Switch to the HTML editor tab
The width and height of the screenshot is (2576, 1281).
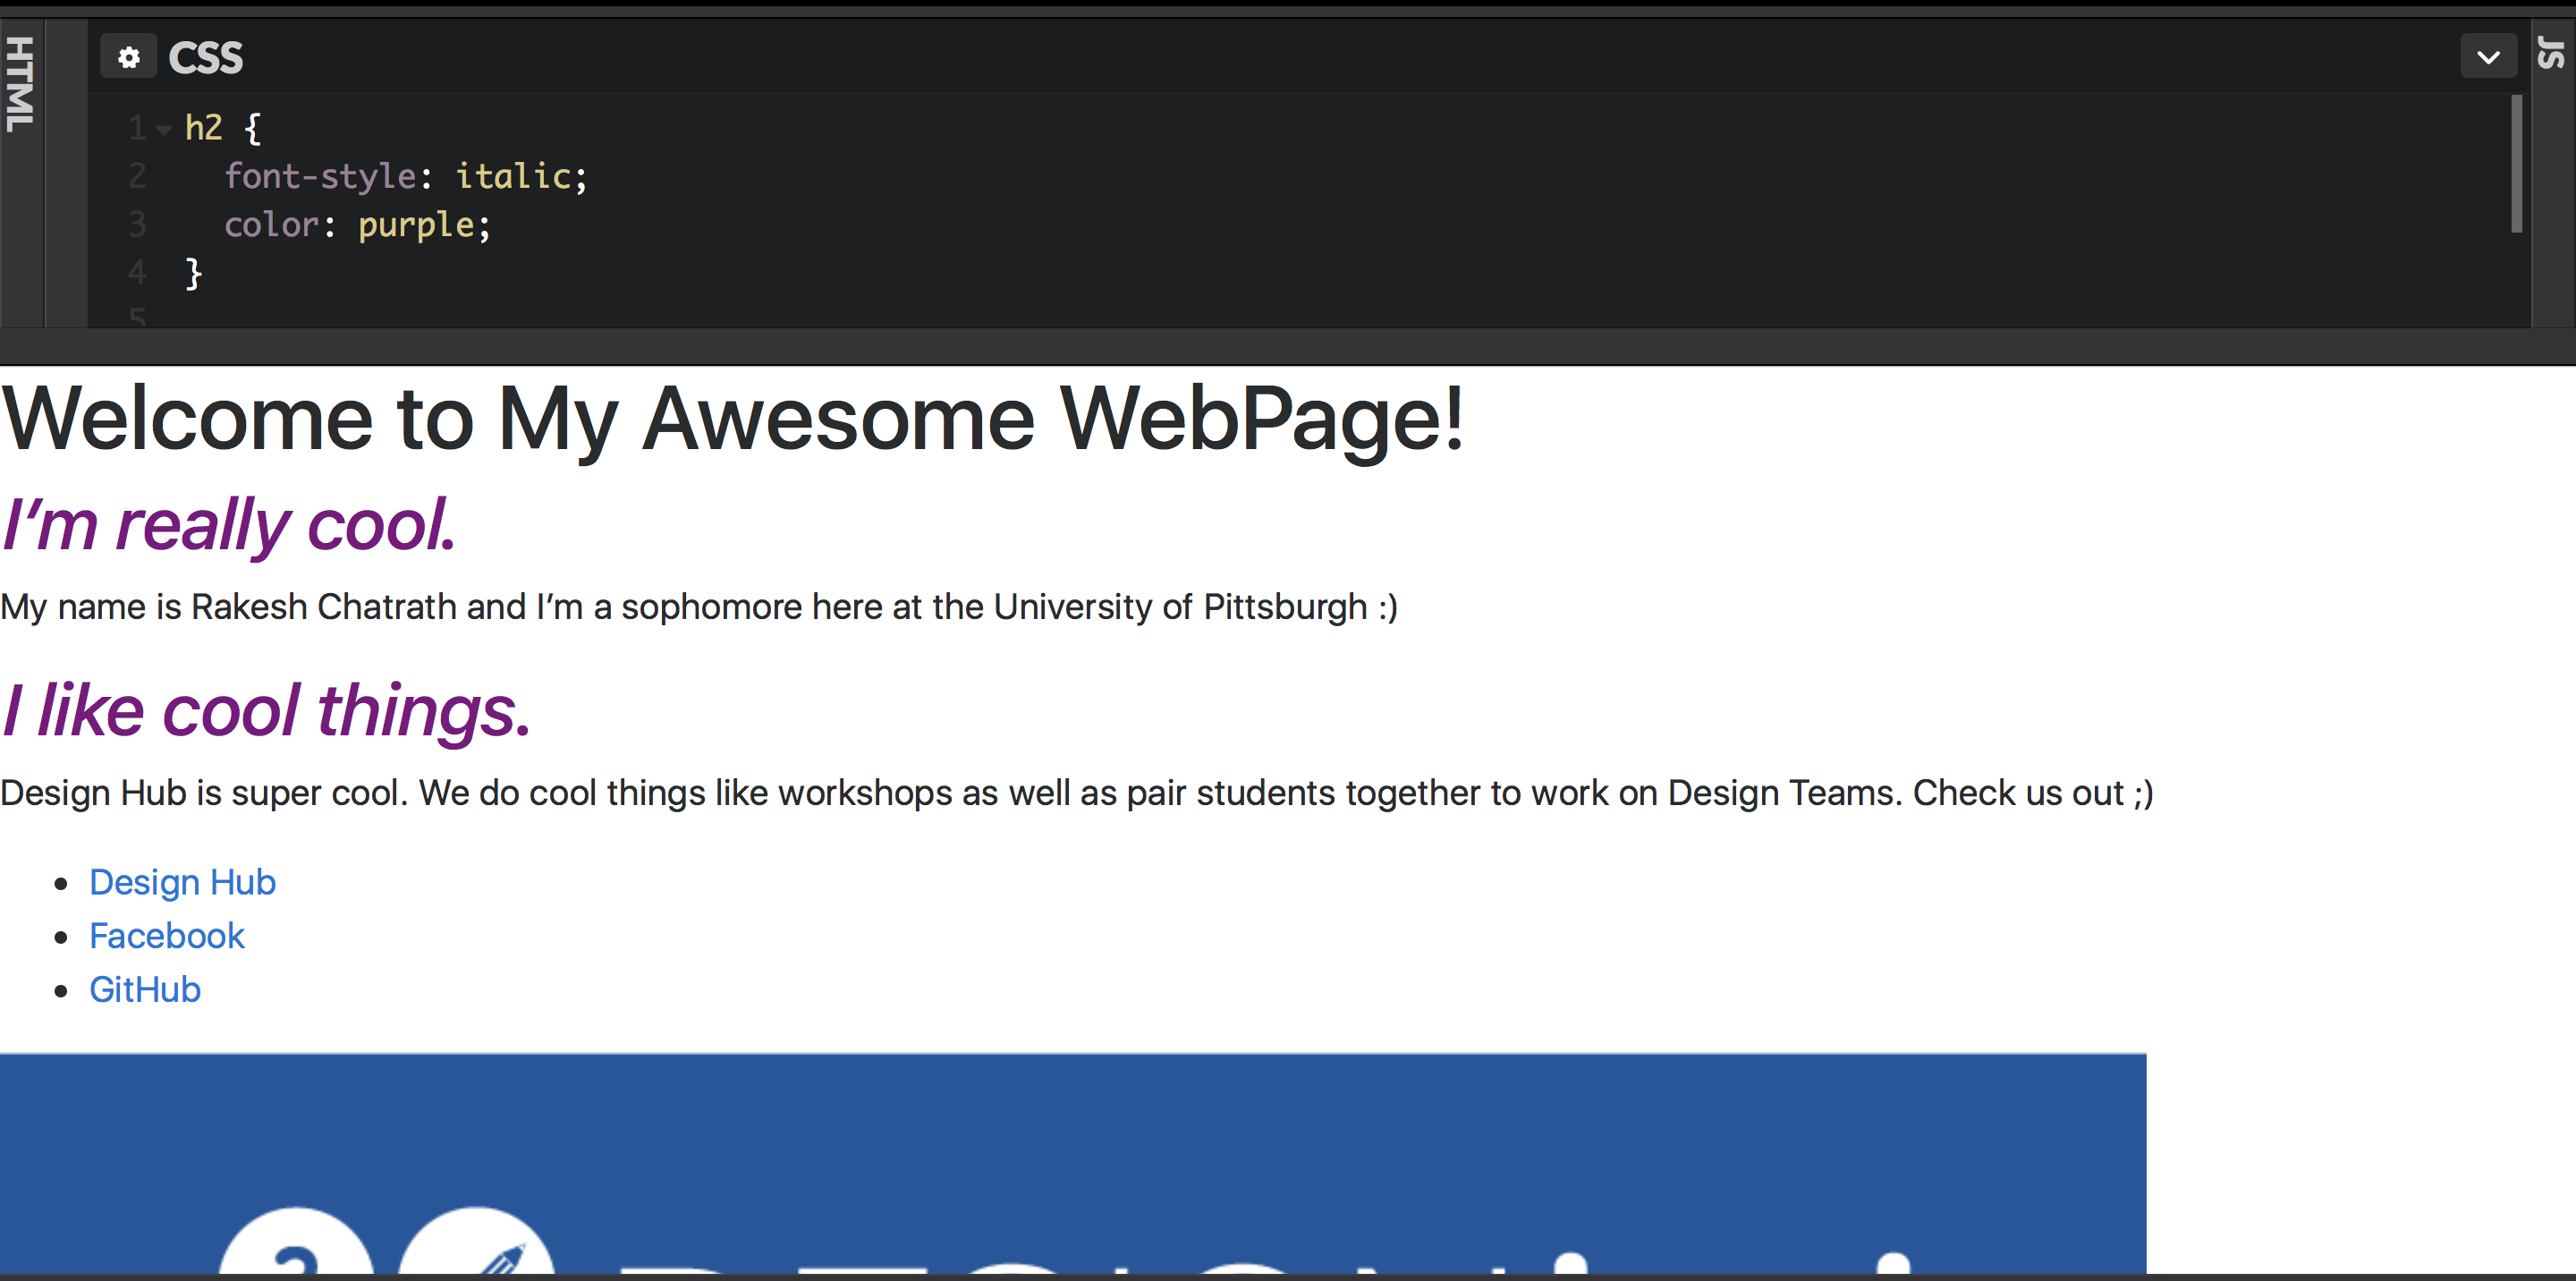click(20, 84)
